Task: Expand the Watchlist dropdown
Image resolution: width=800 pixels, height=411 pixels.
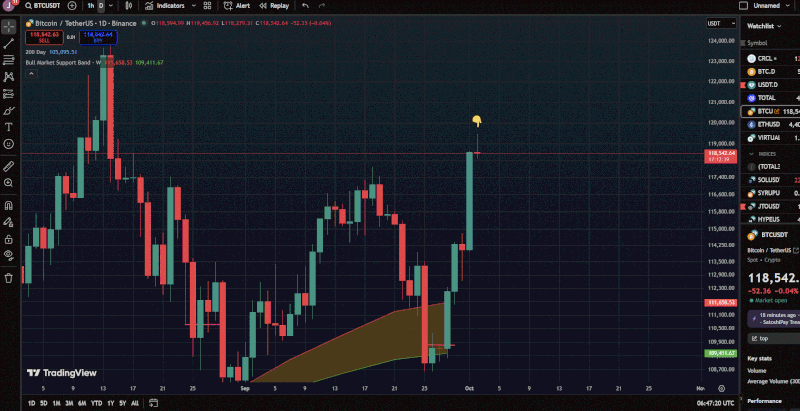Action: 764,25
